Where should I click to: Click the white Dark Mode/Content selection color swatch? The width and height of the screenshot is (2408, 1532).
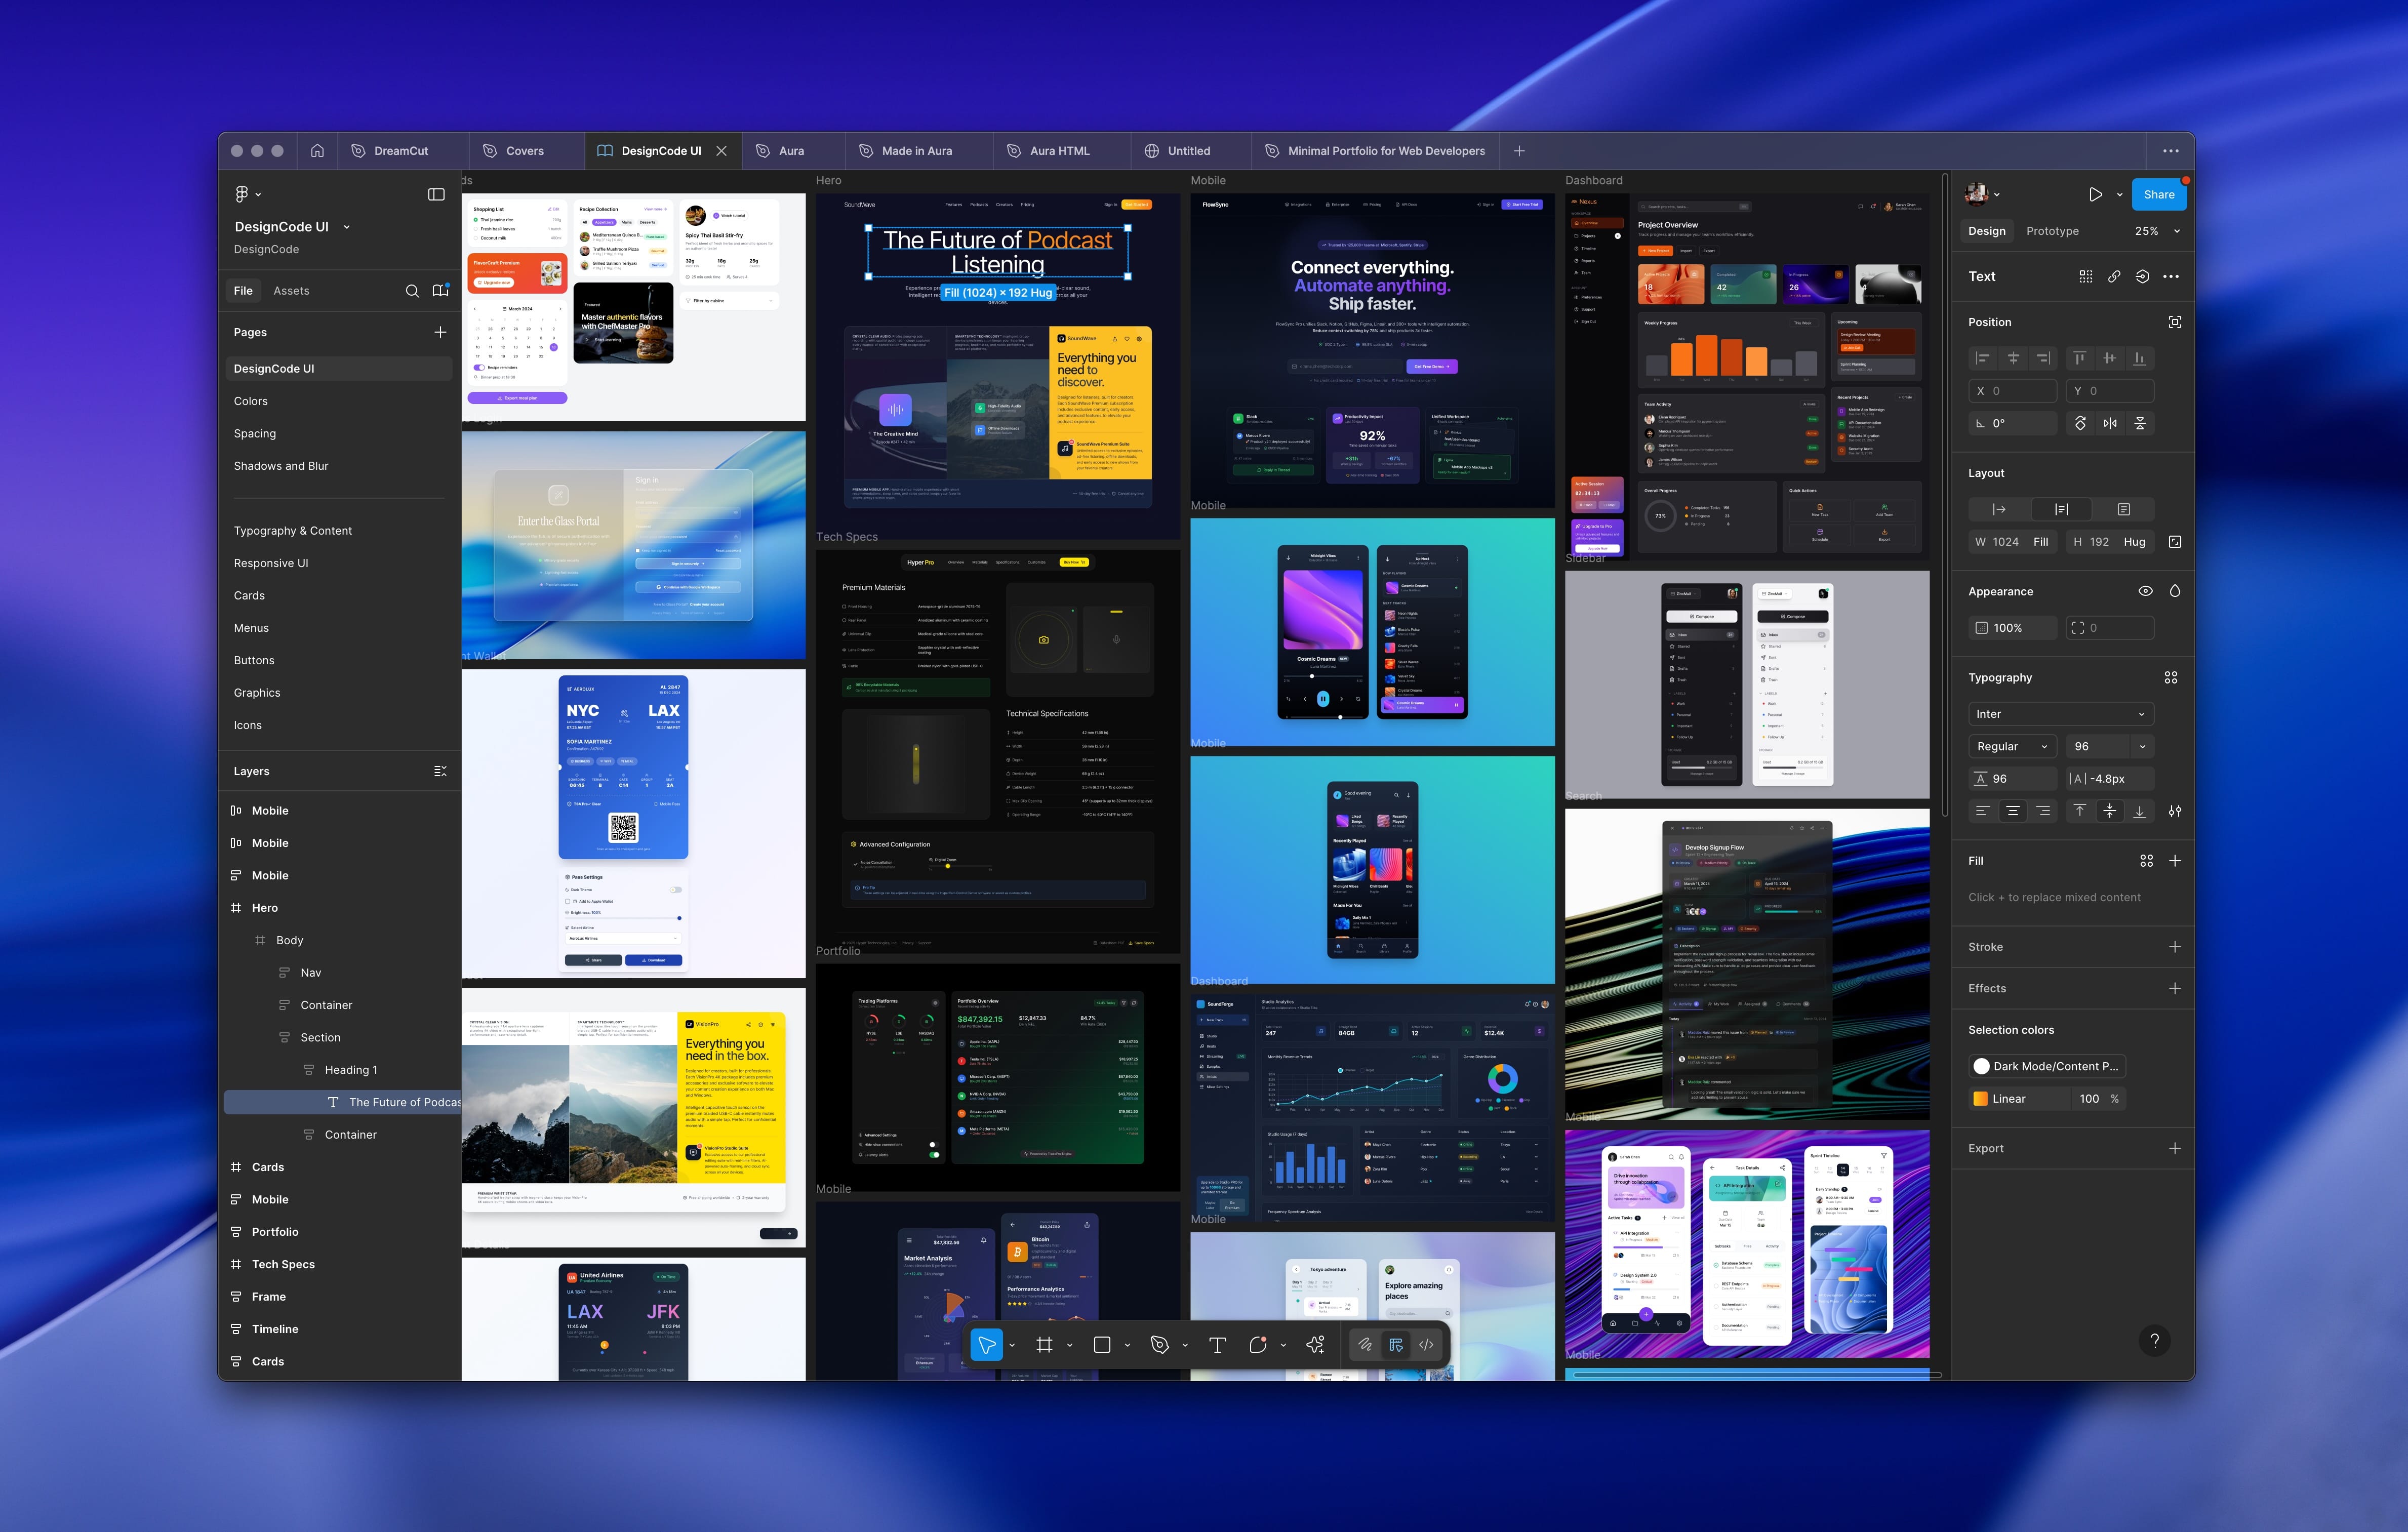click(1981, 1066)
